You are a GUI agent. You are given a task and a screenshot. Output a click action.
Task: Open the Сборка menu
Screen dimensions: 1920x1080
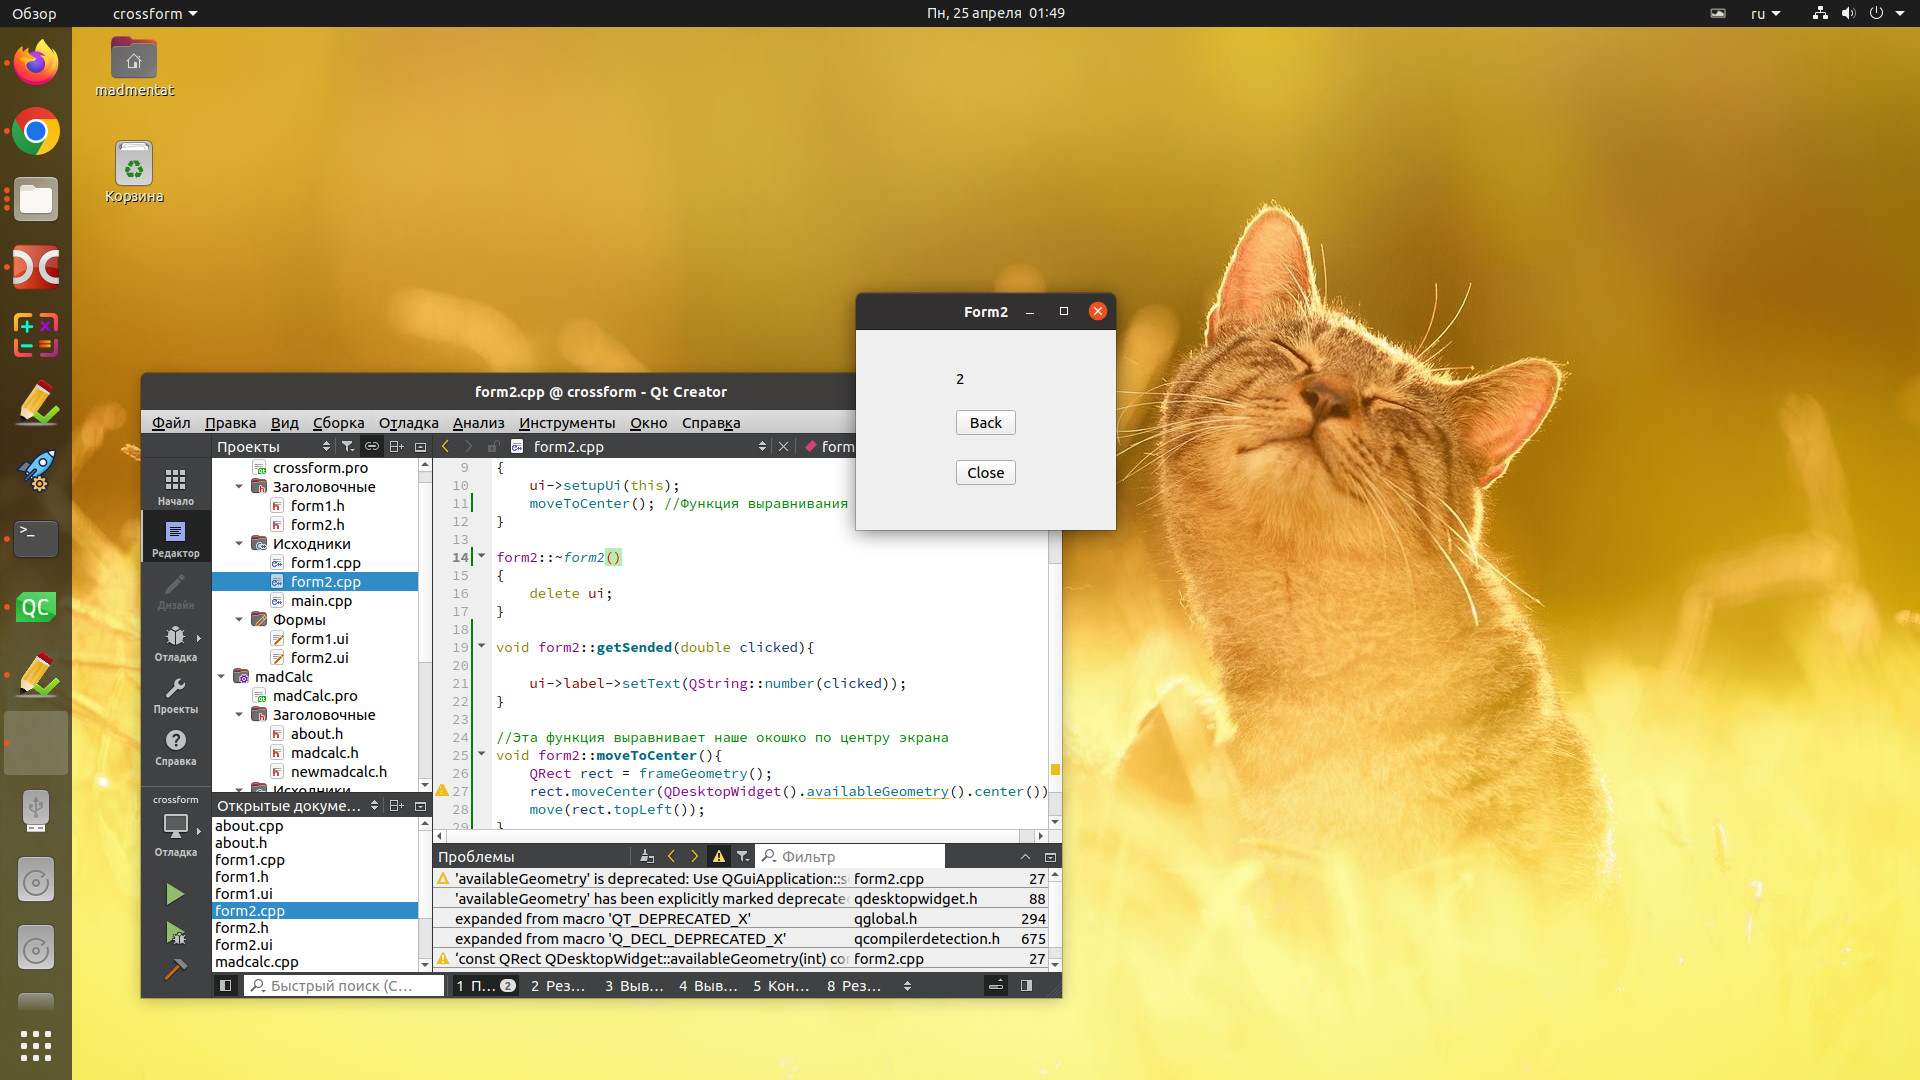[338, 423]
